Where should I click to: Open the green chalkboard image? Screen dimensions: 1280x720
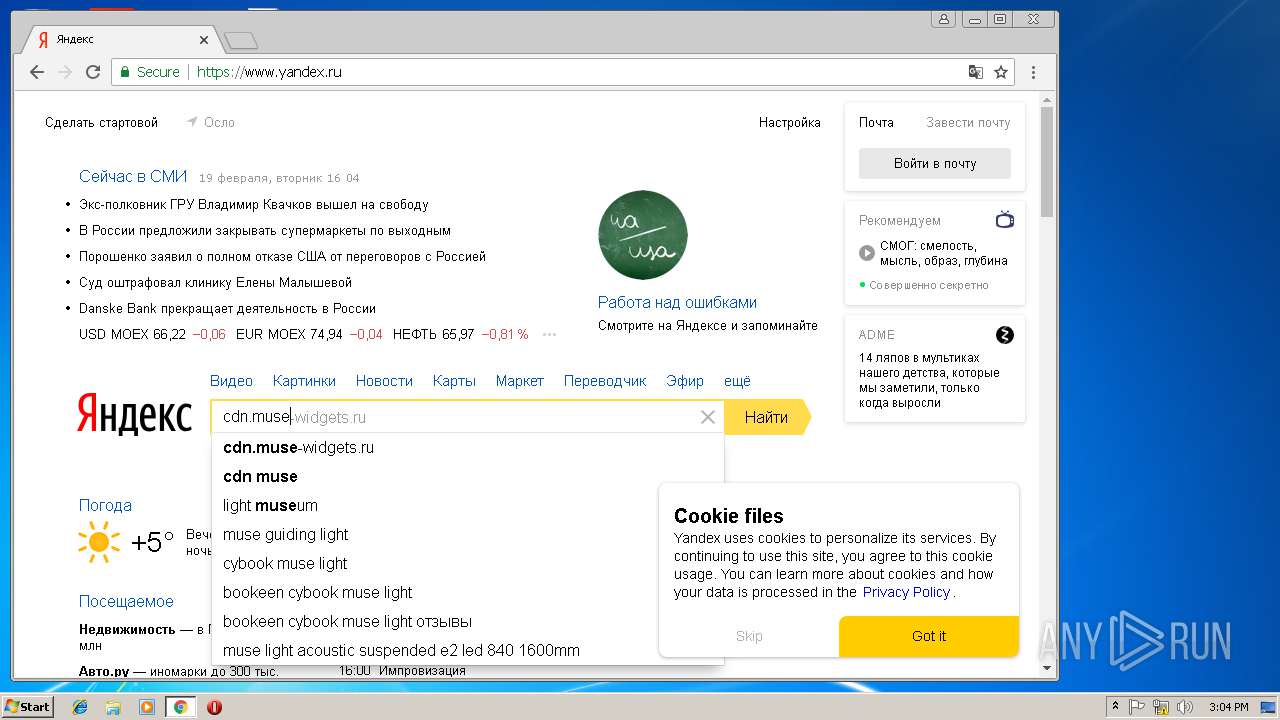pos(643,235)
